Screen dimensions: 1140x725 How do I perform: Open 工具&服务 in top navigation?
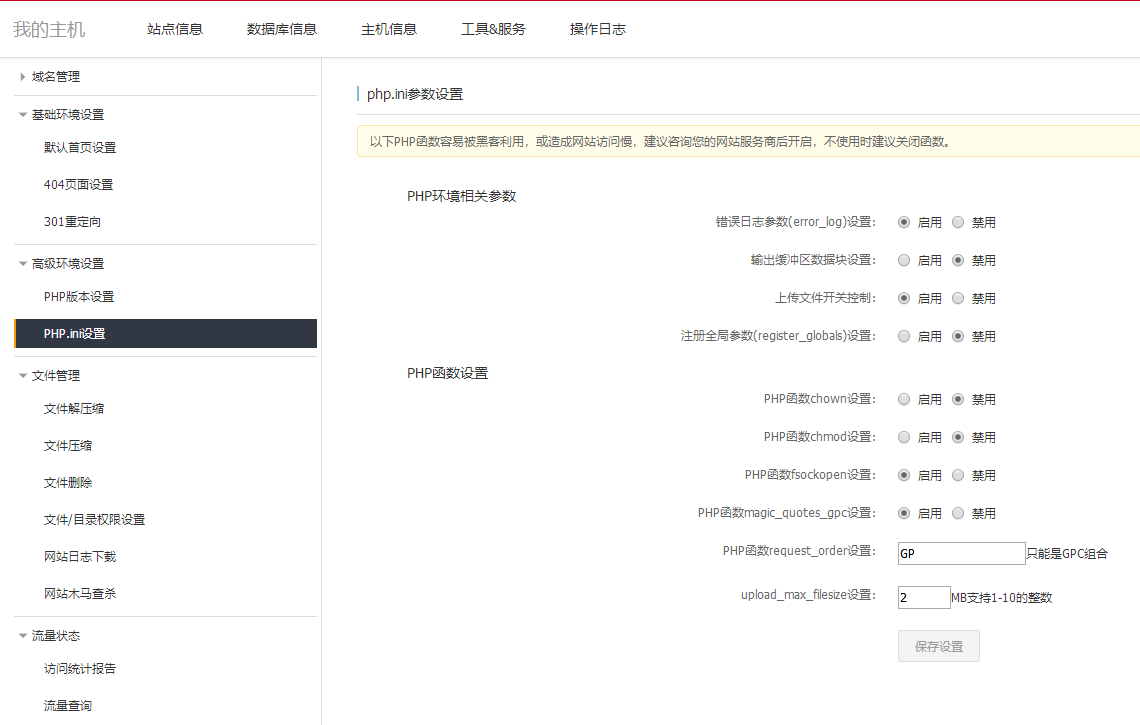493,29
